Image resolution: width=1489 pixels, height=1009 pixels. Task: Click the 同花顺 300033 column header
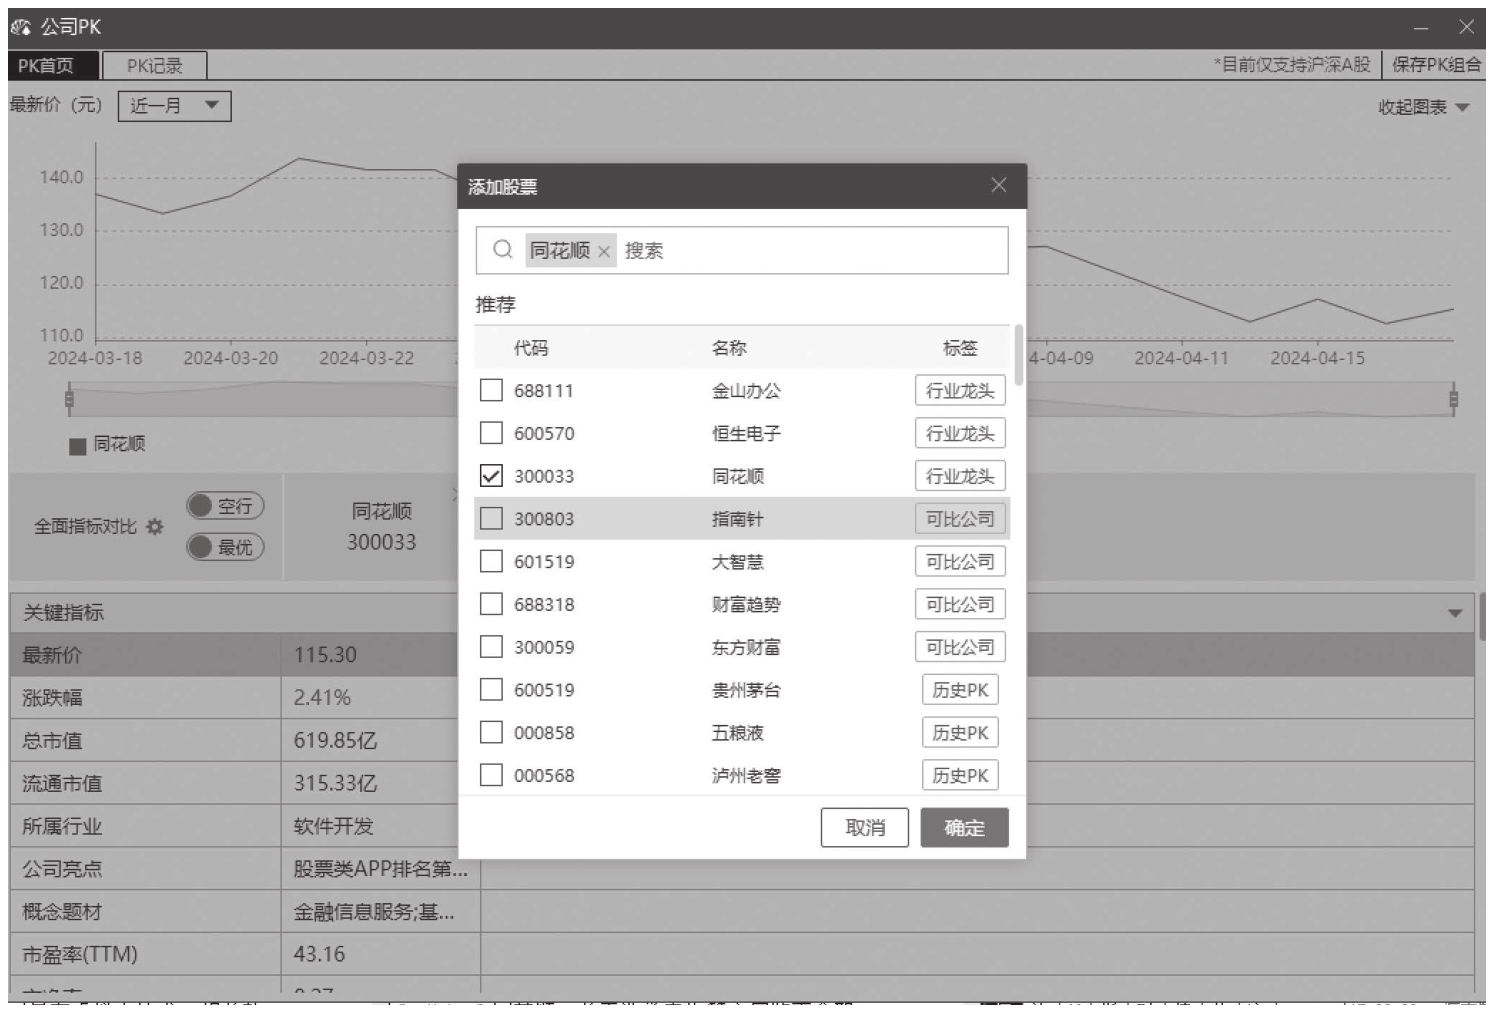(381, 527)
